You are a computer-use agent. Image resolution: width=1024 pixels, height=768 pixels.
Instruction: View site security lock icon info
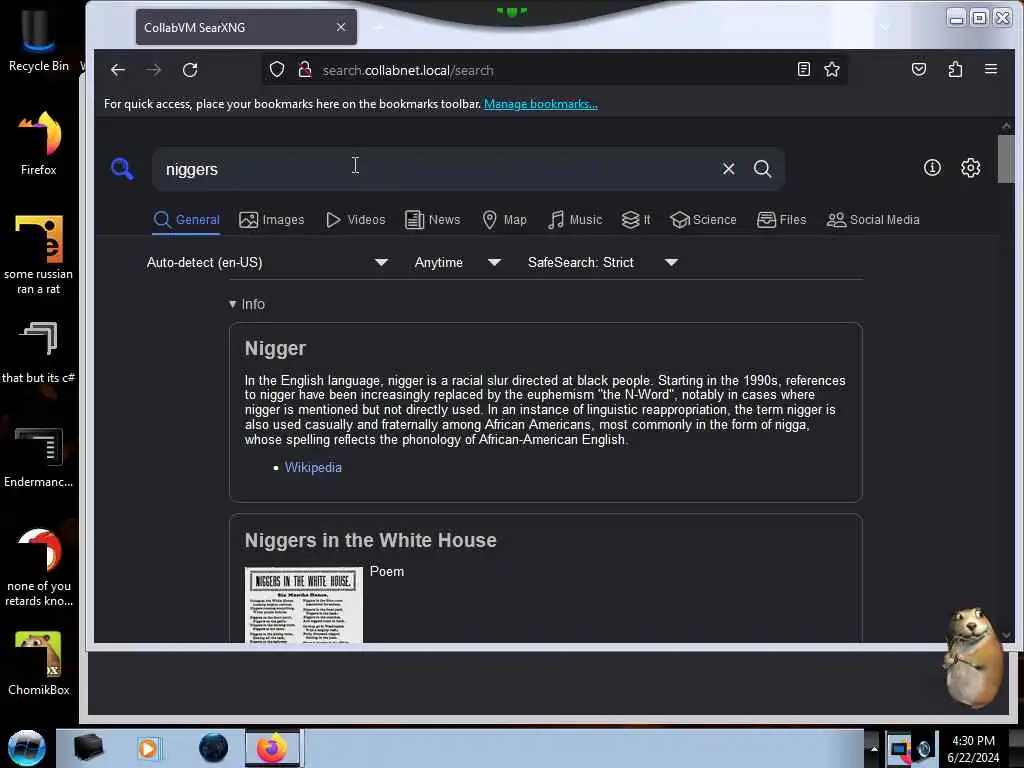pyautogui.click(x=304, y=70)
